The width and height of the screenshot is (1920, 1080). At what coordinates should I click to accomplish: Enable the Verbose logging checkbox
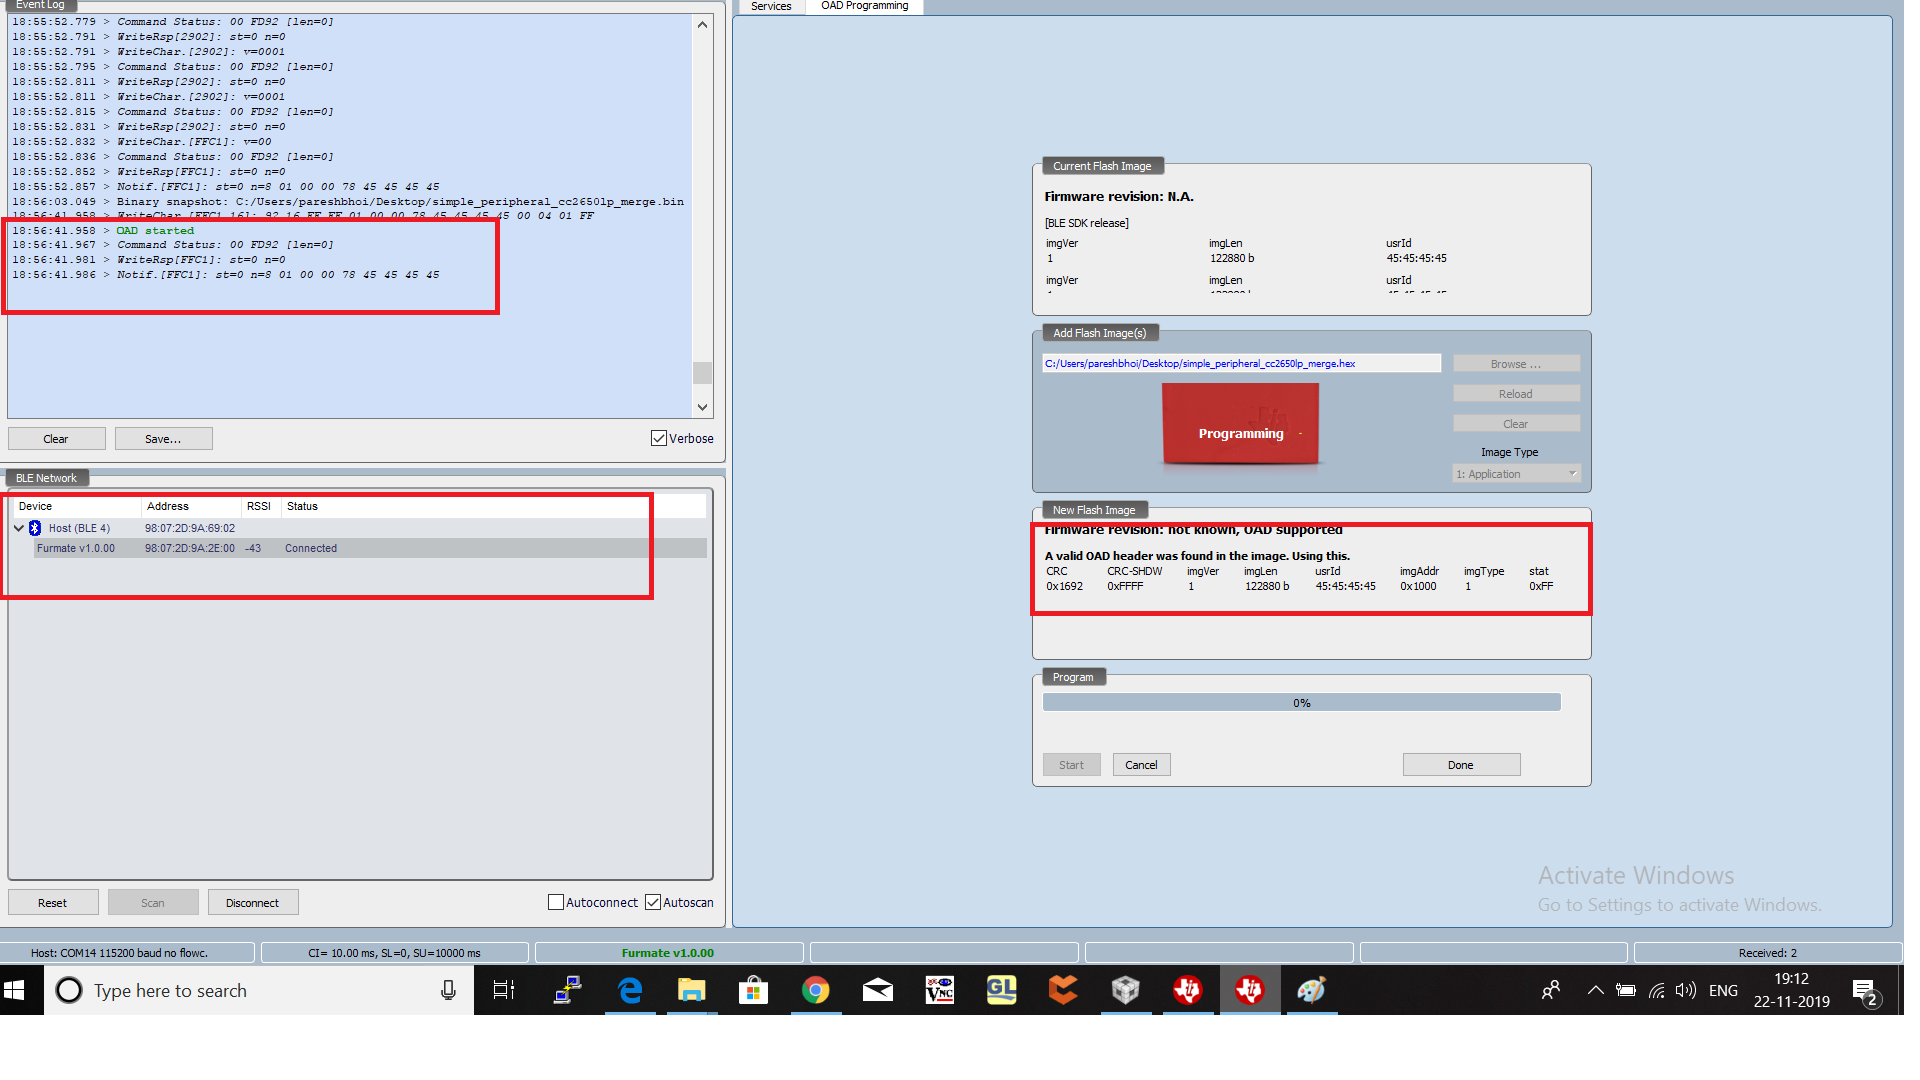(658, 438)
